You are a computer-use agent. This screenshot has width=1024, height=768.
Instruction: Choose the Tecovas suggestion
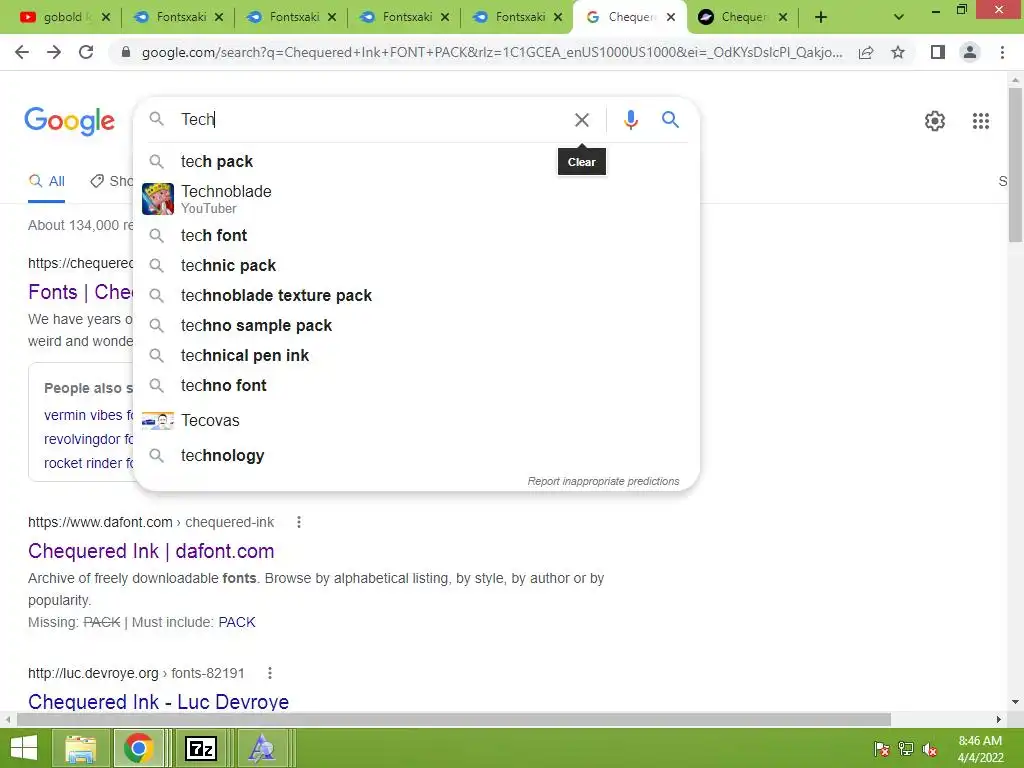(416, 420)
